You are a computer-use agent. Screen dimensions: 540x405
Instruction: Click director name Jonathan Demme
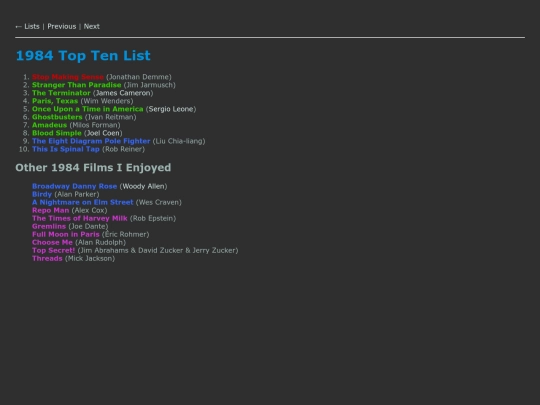pyautogui.click(x=139, y=77)
